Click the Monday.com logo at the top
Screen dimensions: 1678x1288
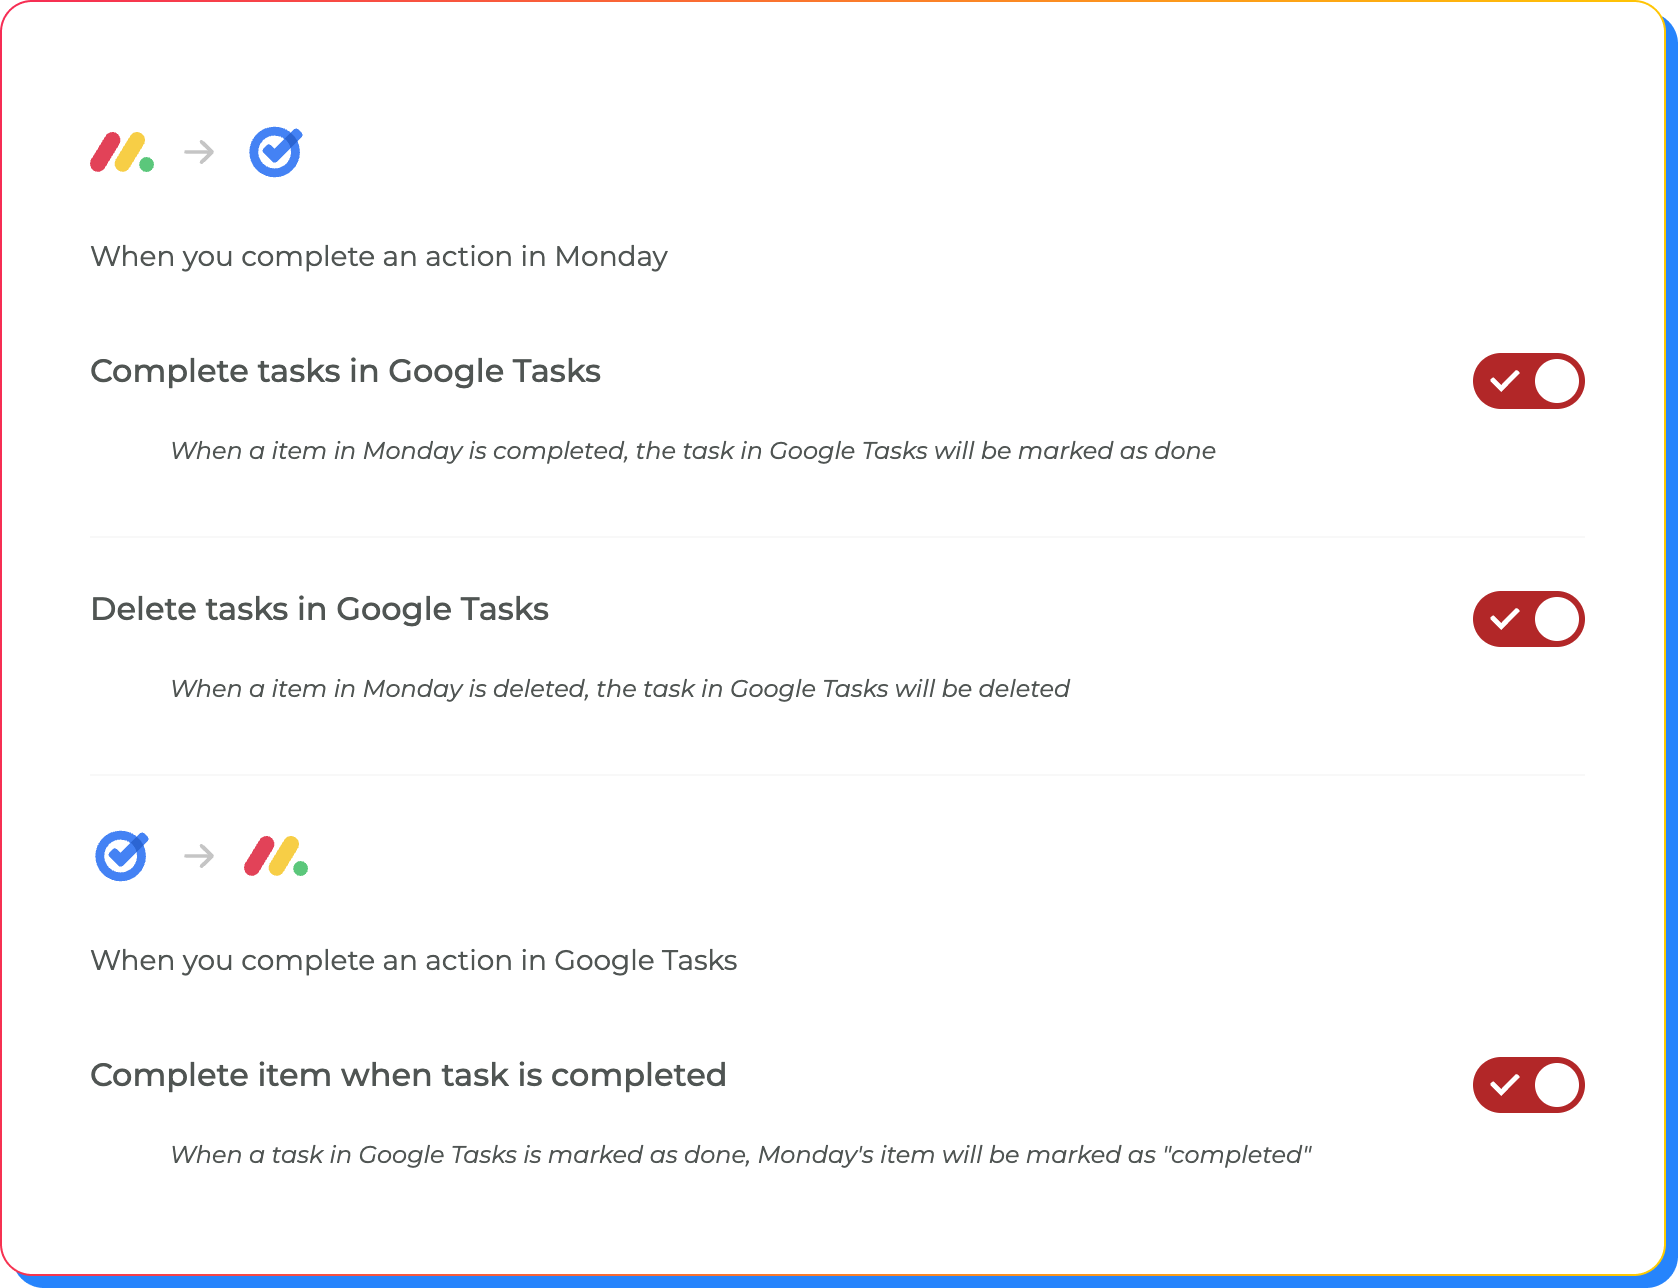(x=120, y=152)
